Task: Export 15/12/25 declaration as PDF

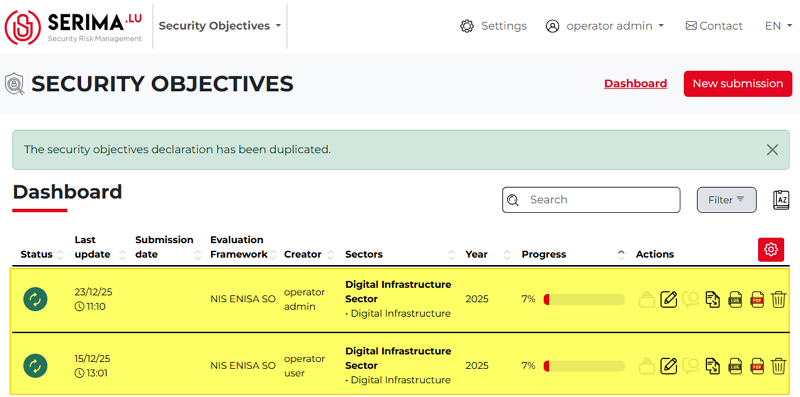Action: [x=757, y=366]
